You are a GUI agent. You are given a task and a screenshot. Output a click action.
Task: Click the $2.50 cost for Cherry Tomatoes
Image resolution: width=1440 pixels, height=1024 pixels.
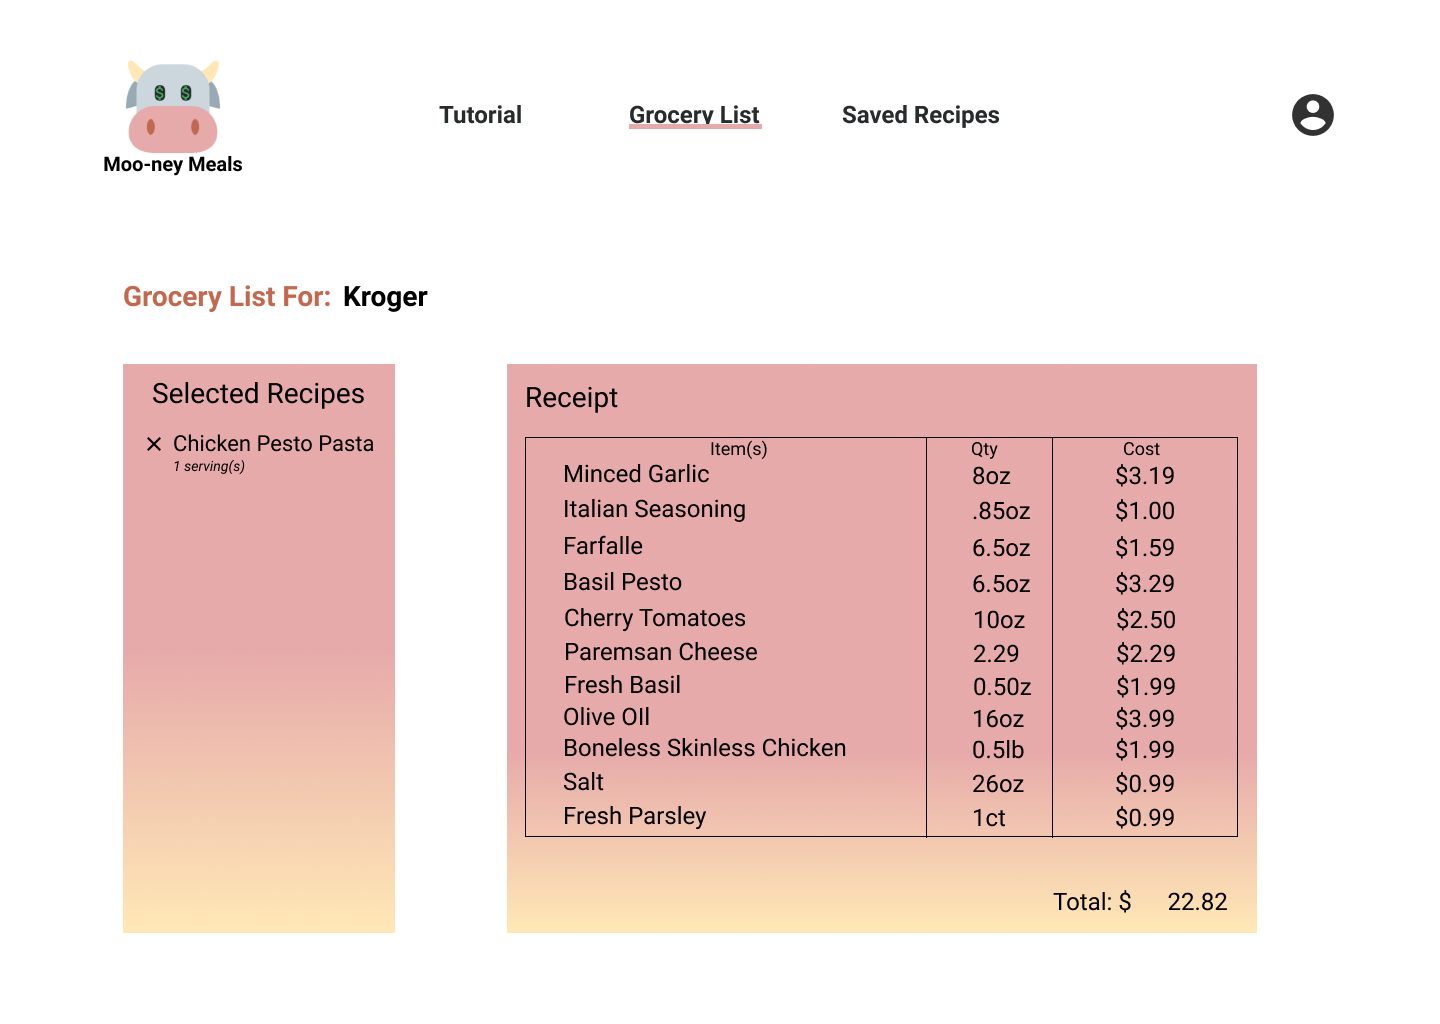point(1146,620)
